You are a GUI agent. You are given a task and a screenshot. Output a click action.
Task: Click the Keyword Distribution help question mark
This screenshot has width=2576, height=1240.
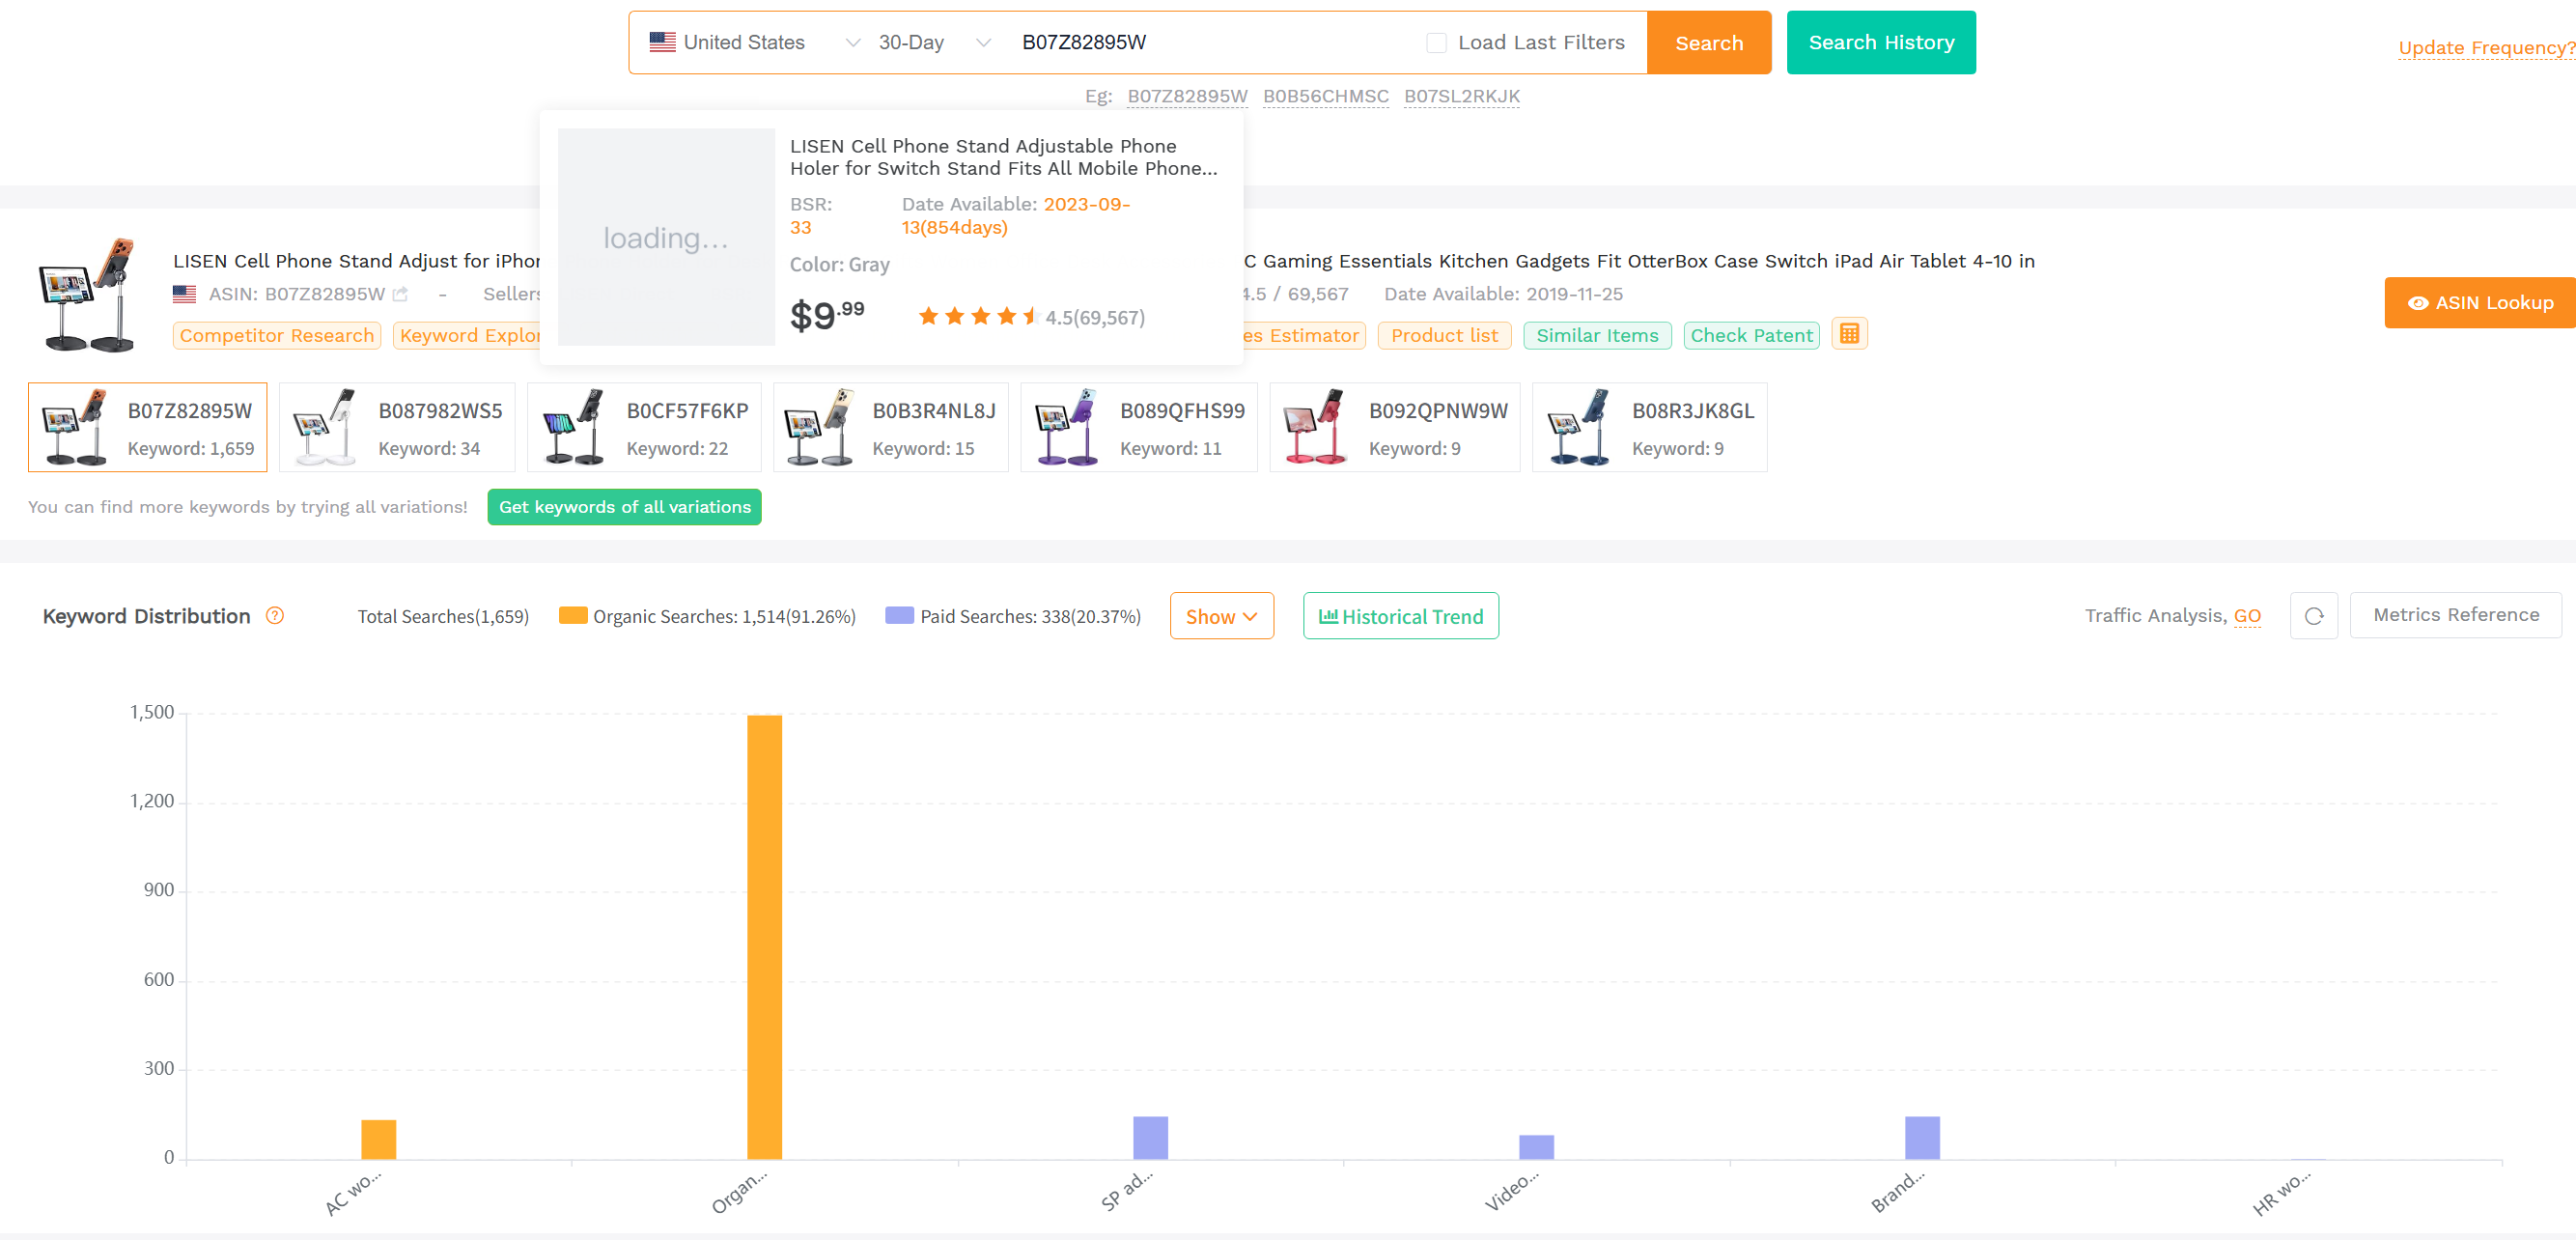pos(275,616)
